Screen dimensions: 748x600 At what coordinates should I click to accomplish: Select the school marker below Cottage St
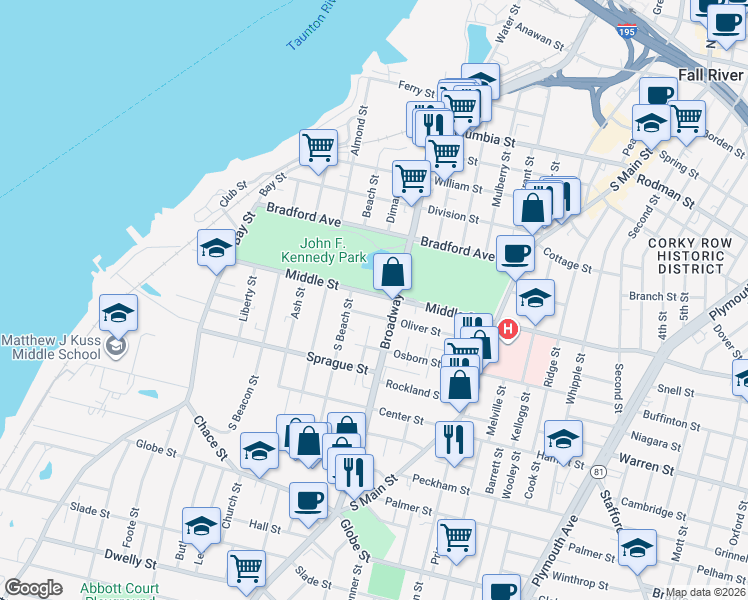[535, 298]
